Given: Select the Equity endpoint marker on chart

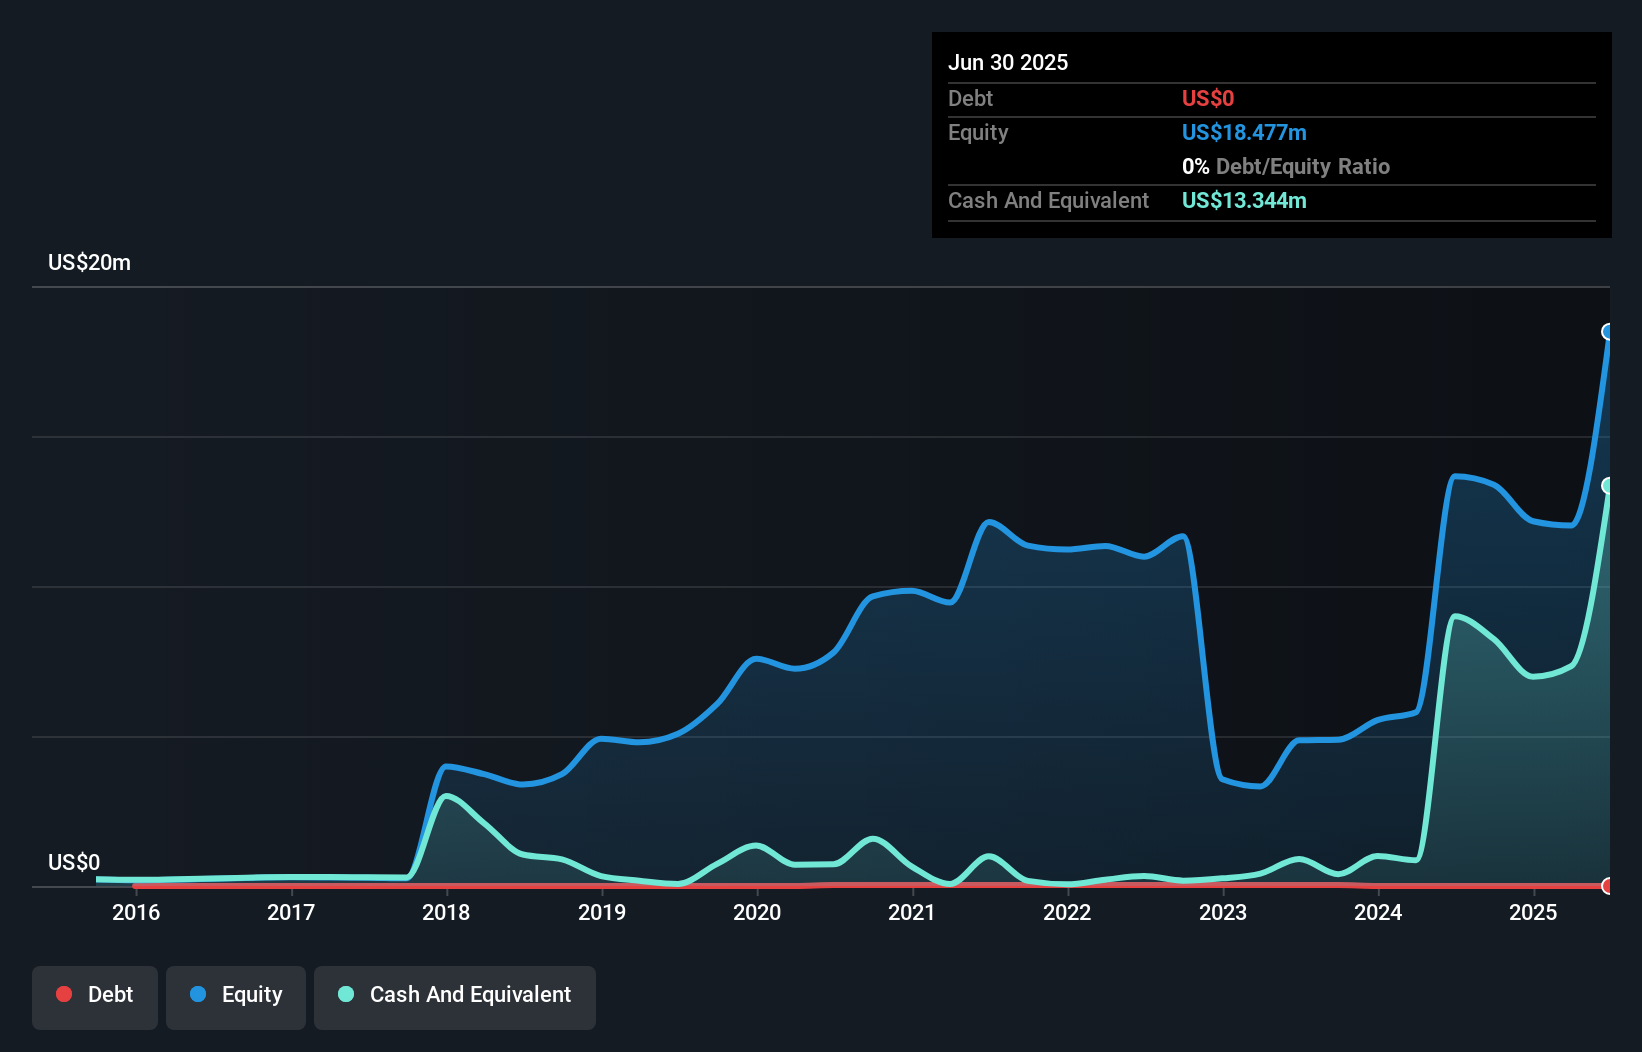Looking at the screenshot, I should pyautogui.click(x=1608, y=332).
